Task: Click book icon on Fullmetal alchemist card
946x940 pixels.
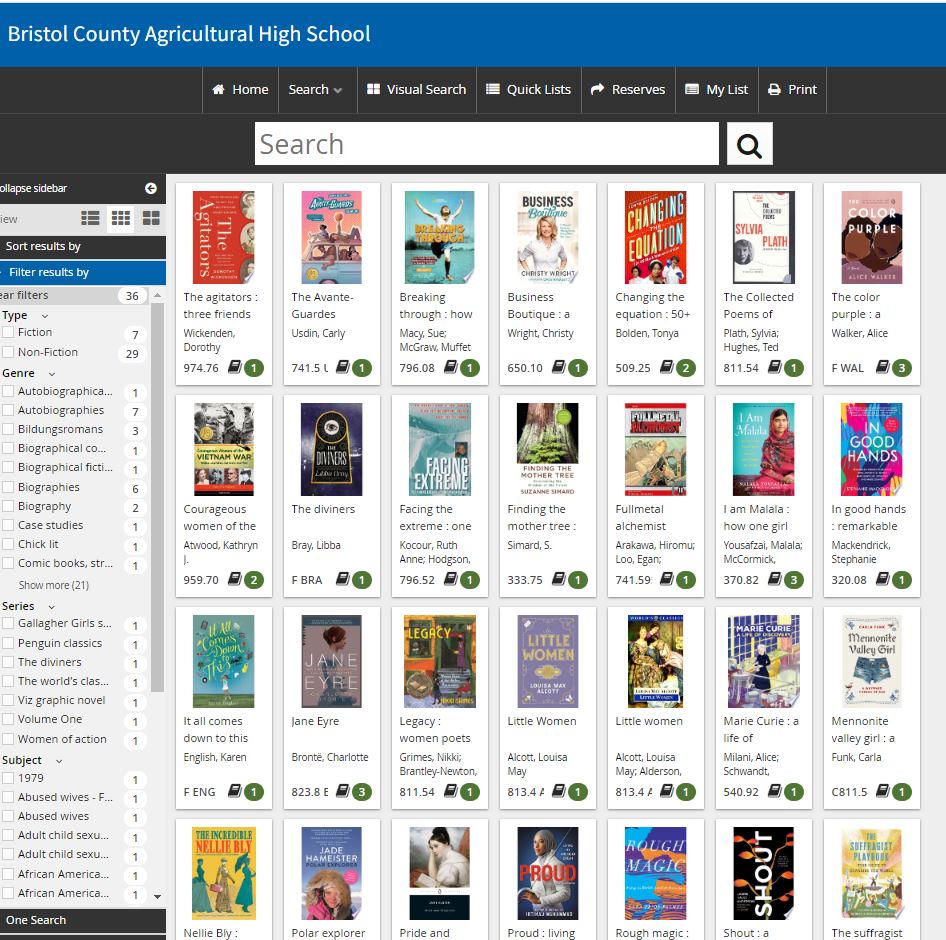Action: tap(667, 579)
